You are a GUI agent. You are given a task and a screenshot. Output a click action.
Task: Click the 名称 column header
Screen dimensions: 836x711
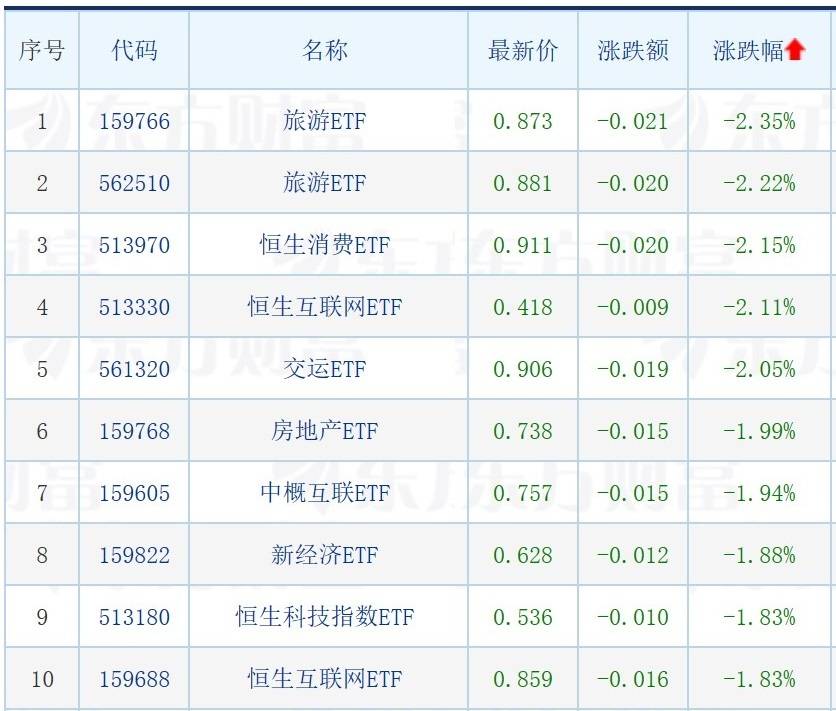point(325,51)
